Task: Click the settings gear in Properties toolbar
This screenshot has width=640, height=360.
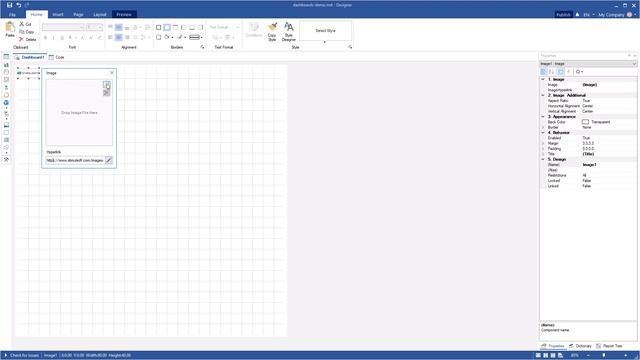Action: [x=578, y=72]
